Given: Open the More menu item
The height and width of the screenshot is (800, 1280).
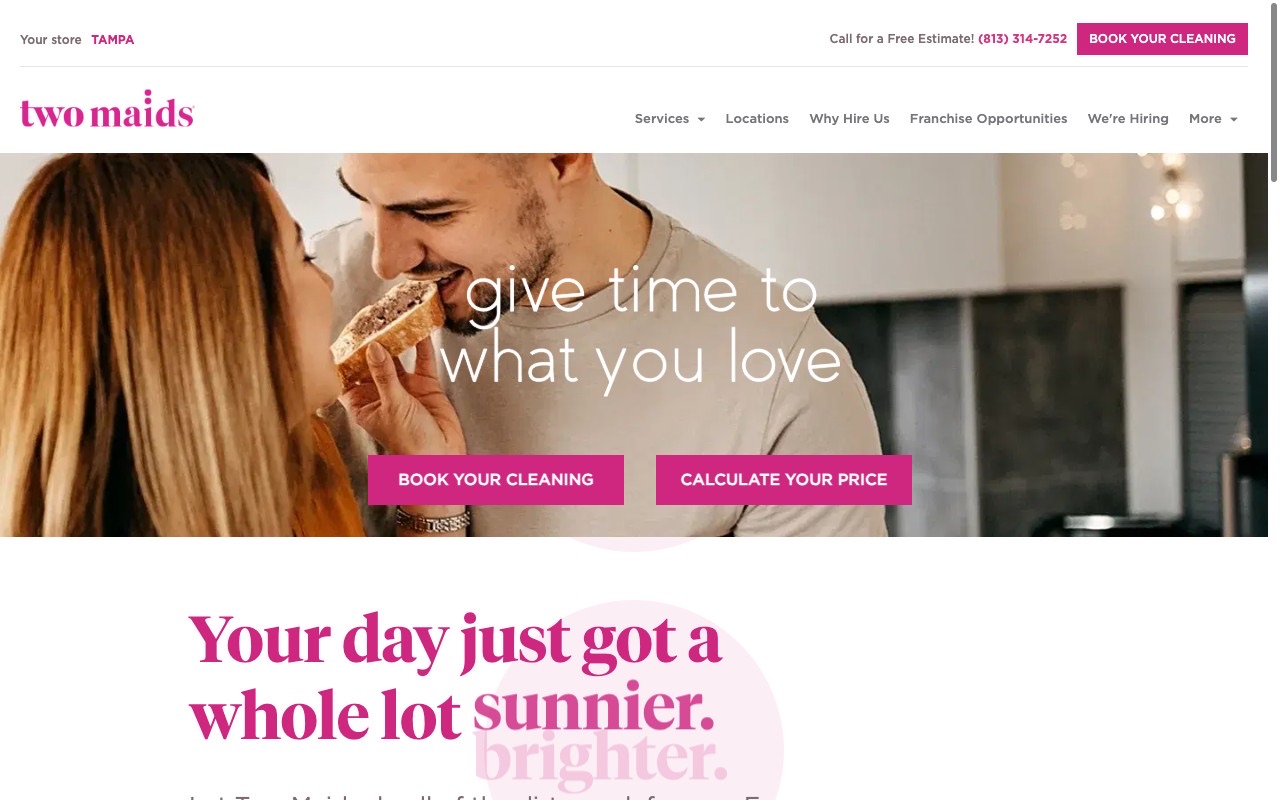Looking at the screenshot, I should pyautogui.click(x=1205, y=118).
